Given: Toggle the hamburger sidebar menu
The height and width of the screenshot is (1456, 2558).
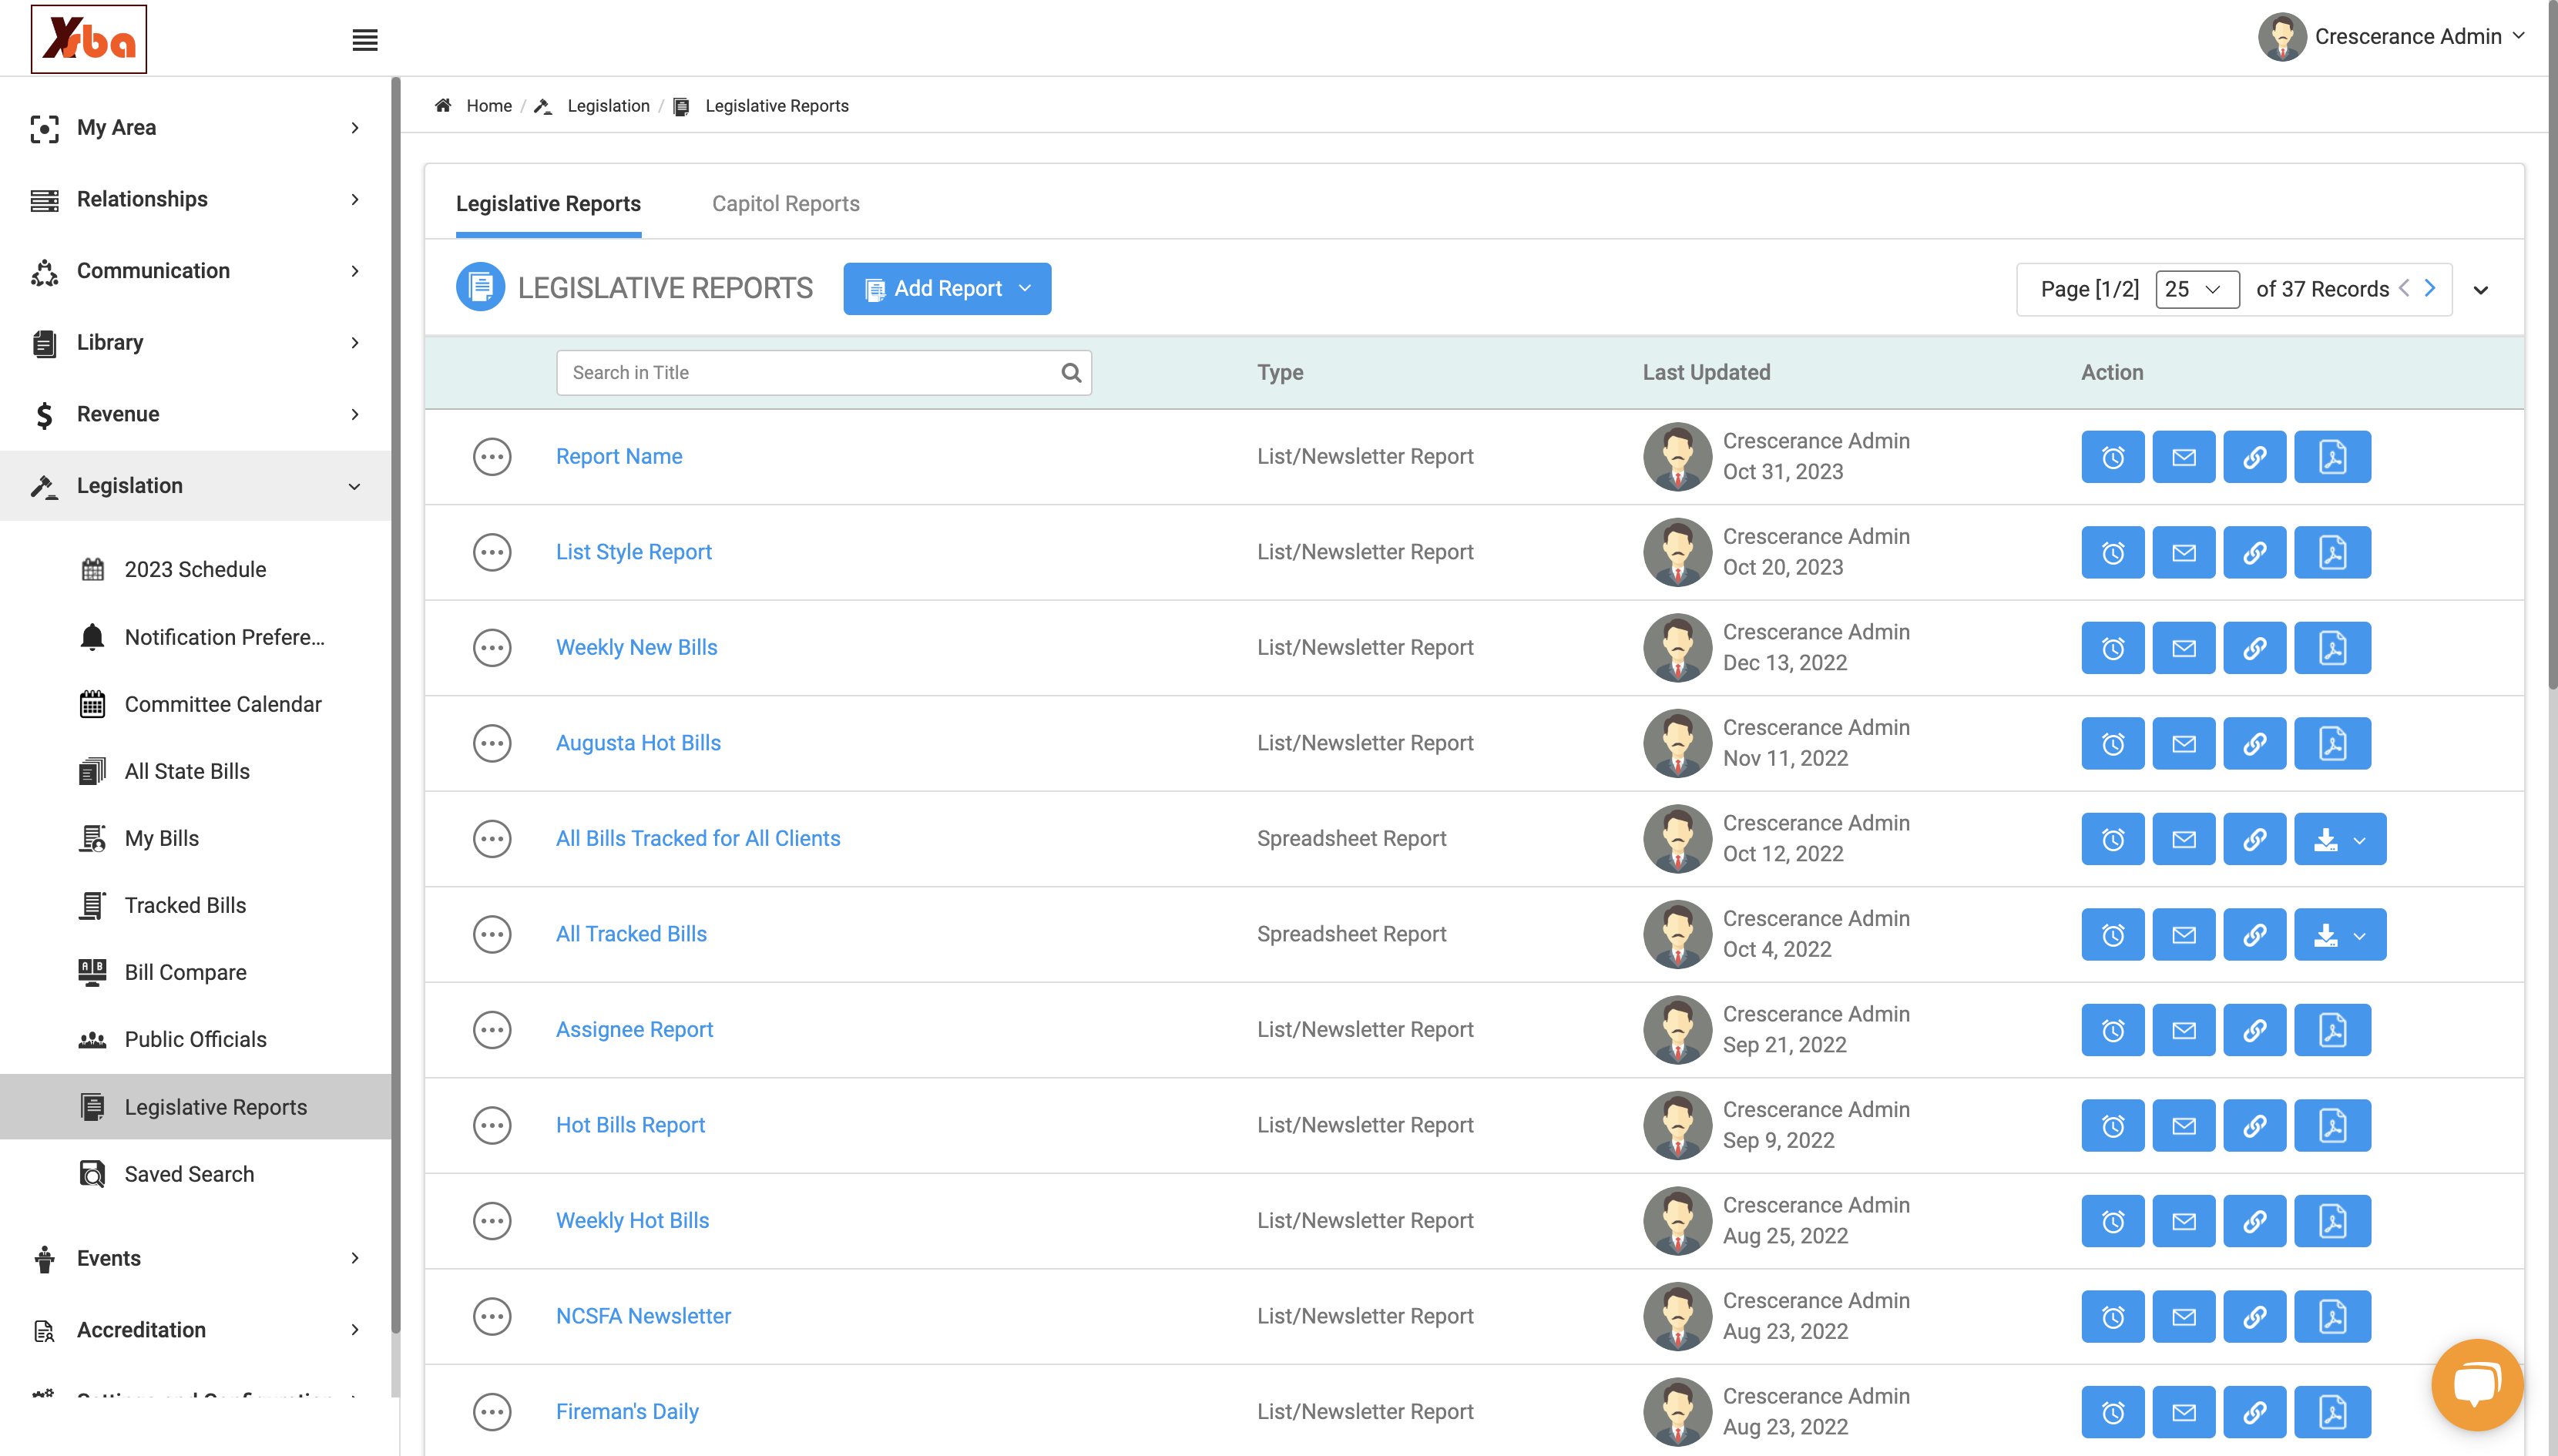Looking at the screenshot, I should point(365,39).
